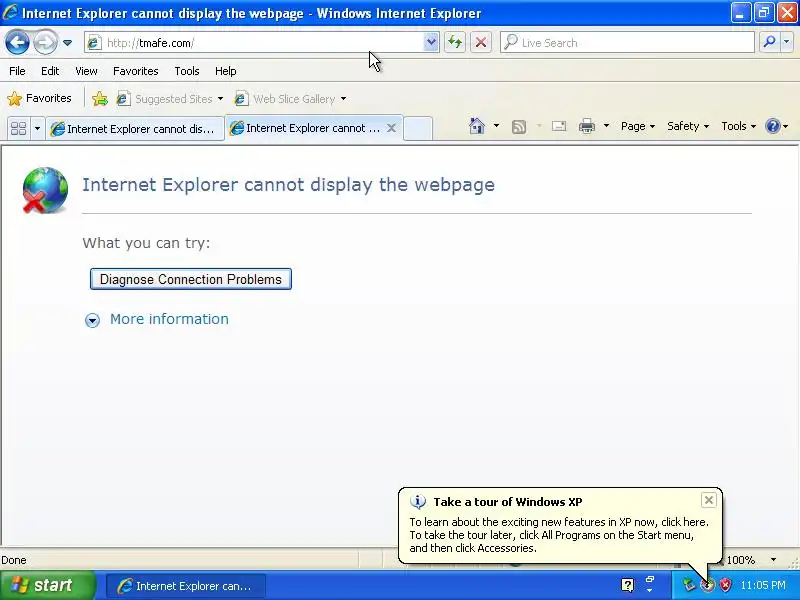Open the Page command menu
The image size is (800, 600).
point(638,126)
